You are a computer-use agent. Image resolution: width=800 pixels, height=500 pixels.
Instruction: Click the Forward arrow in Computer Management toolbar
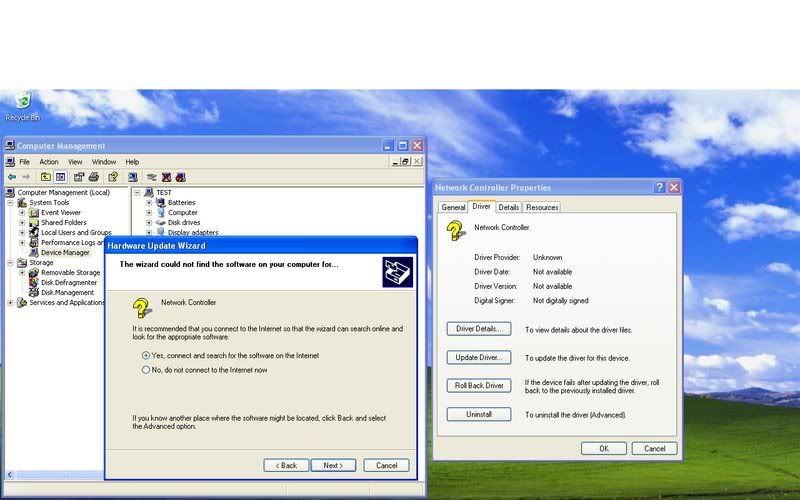[x=26, y=177]
